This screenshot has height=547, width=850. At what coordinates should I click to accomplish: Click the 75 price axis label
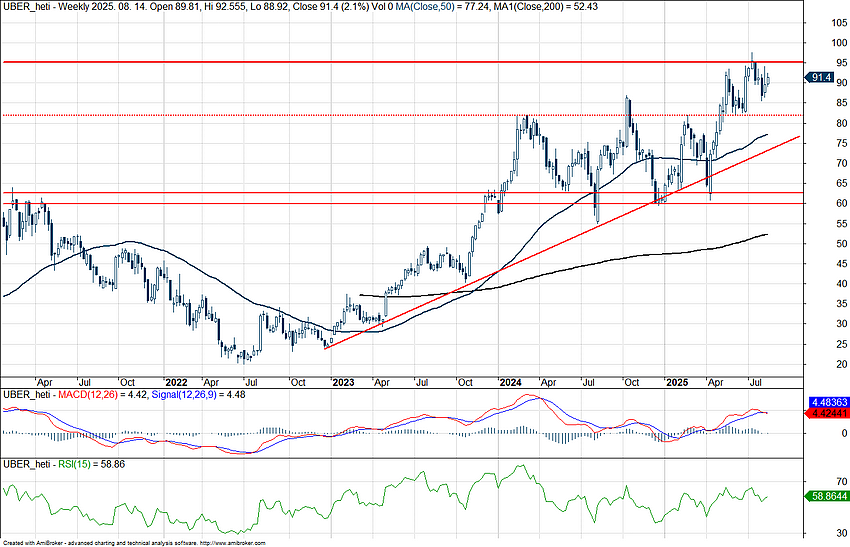pyautogui.click(x=841, y=143)
